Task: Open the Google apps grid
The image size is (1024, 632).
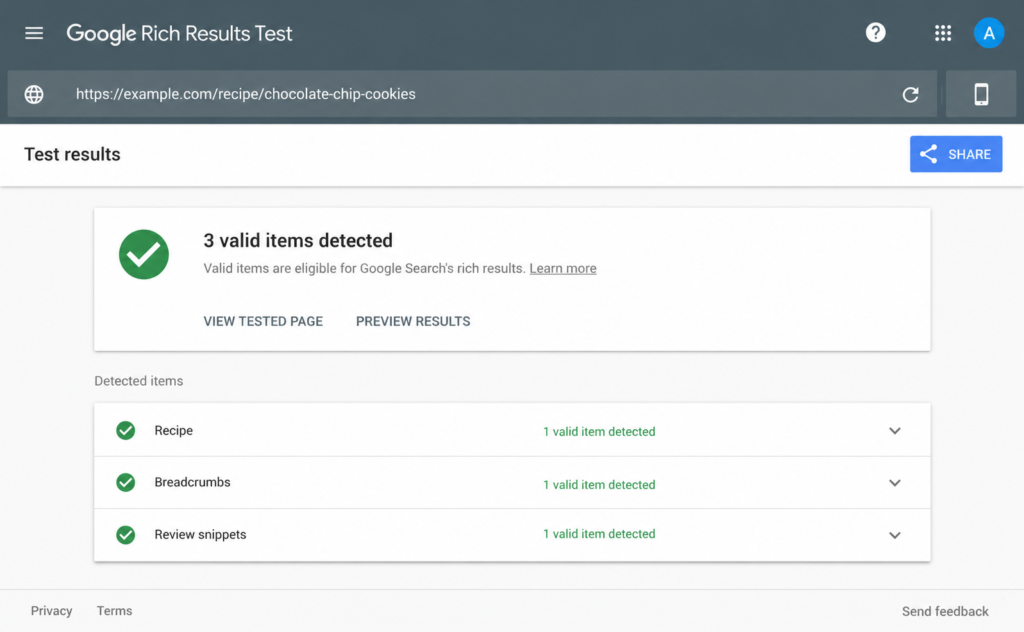Action: (942, 33)
